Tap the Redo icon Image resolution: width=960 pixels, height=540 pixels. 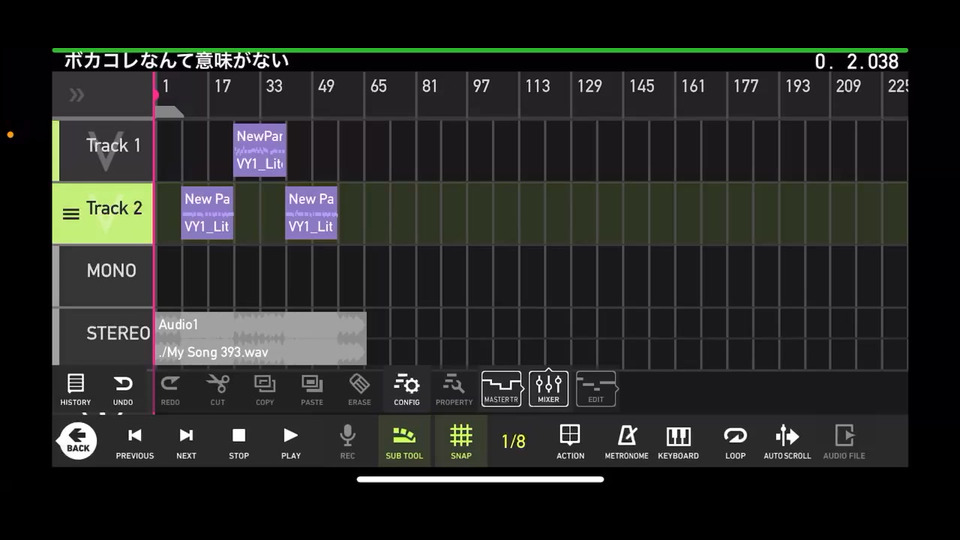[x=170, y=389]
